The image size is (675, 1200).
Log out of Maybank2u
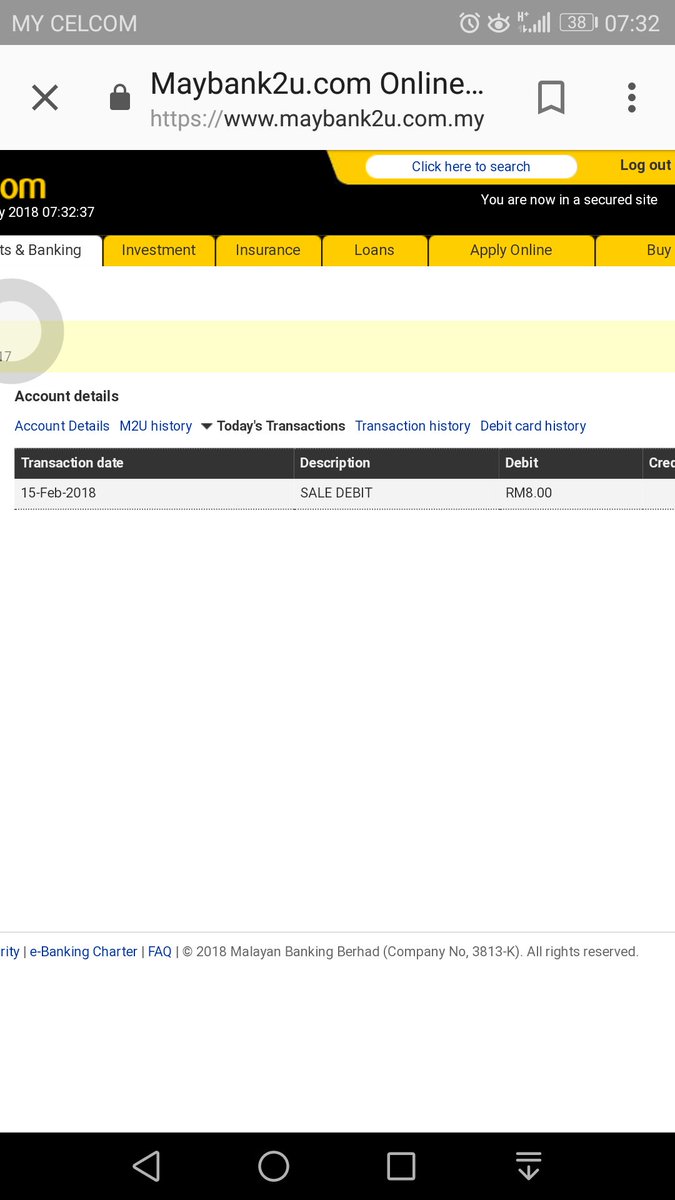point(645,165)
